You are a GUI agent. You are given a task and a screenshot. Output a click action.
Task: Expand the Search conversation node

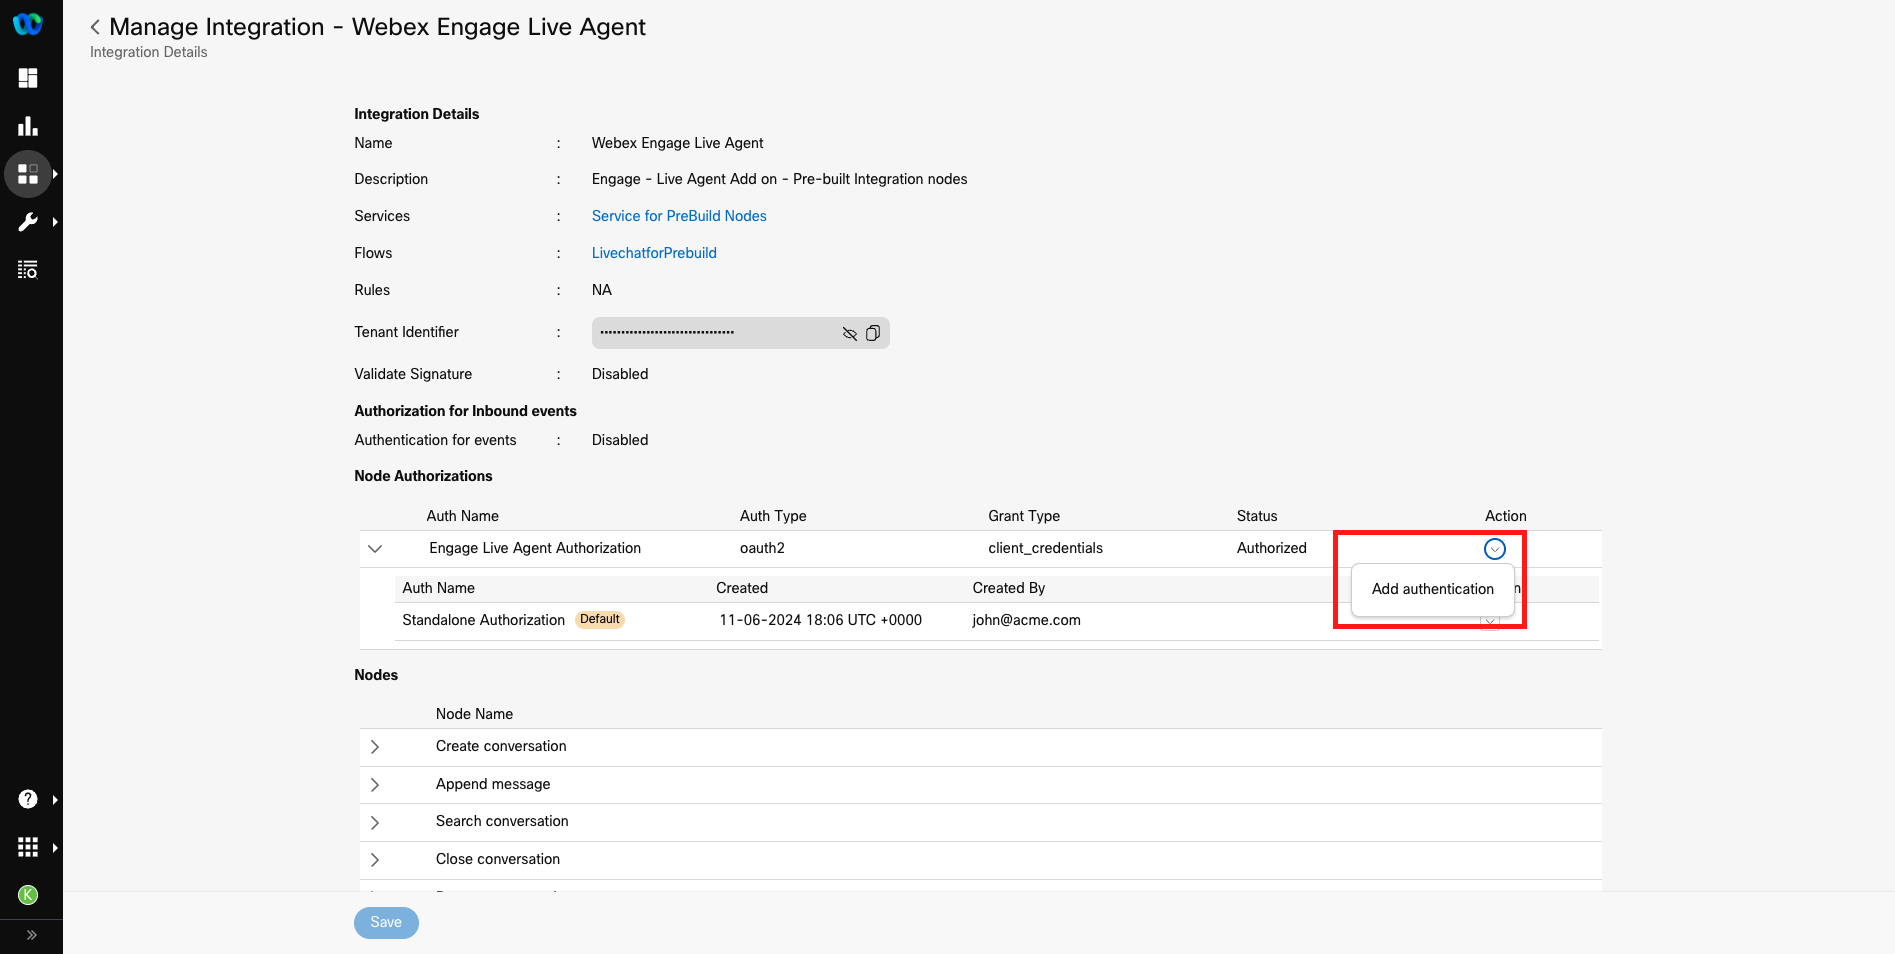[x=375, y=822]
